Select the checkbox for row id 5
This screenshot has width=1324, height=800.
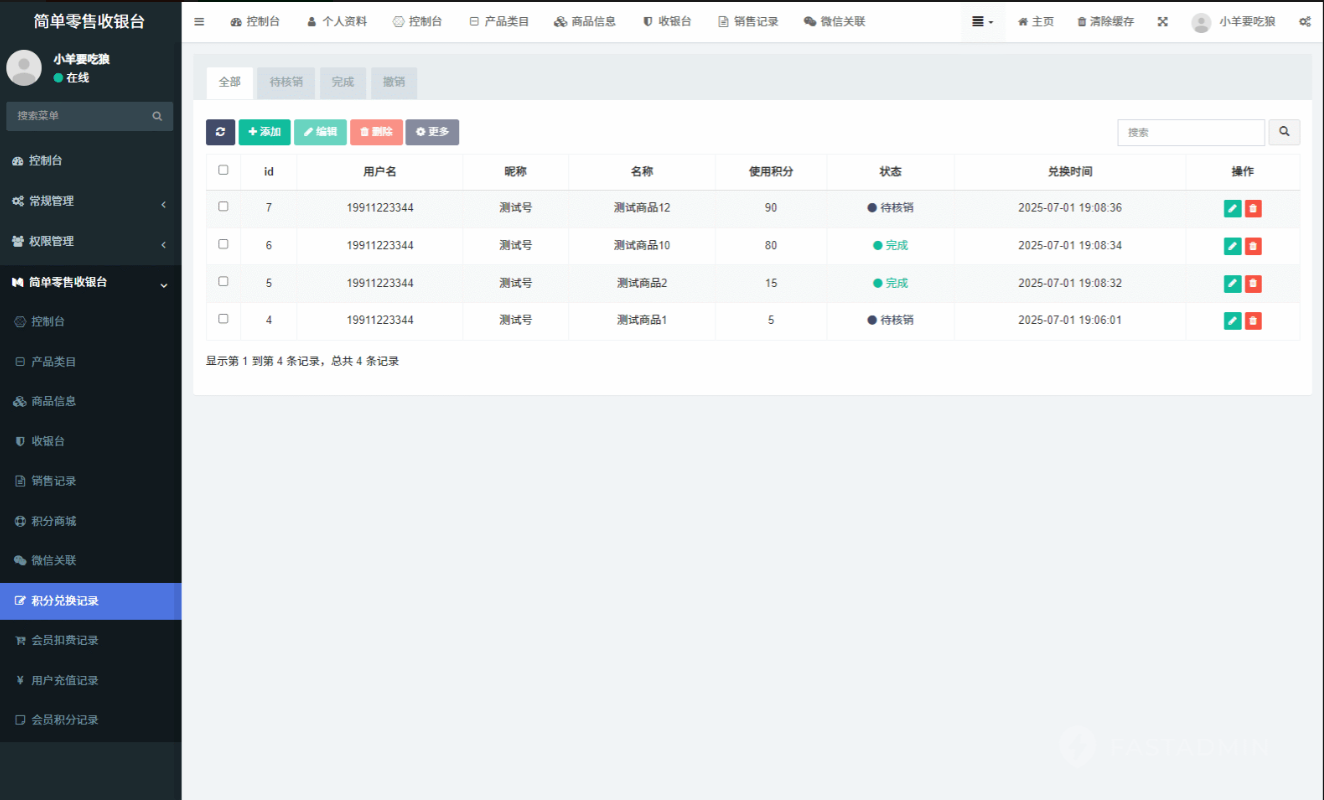[223, 282]
